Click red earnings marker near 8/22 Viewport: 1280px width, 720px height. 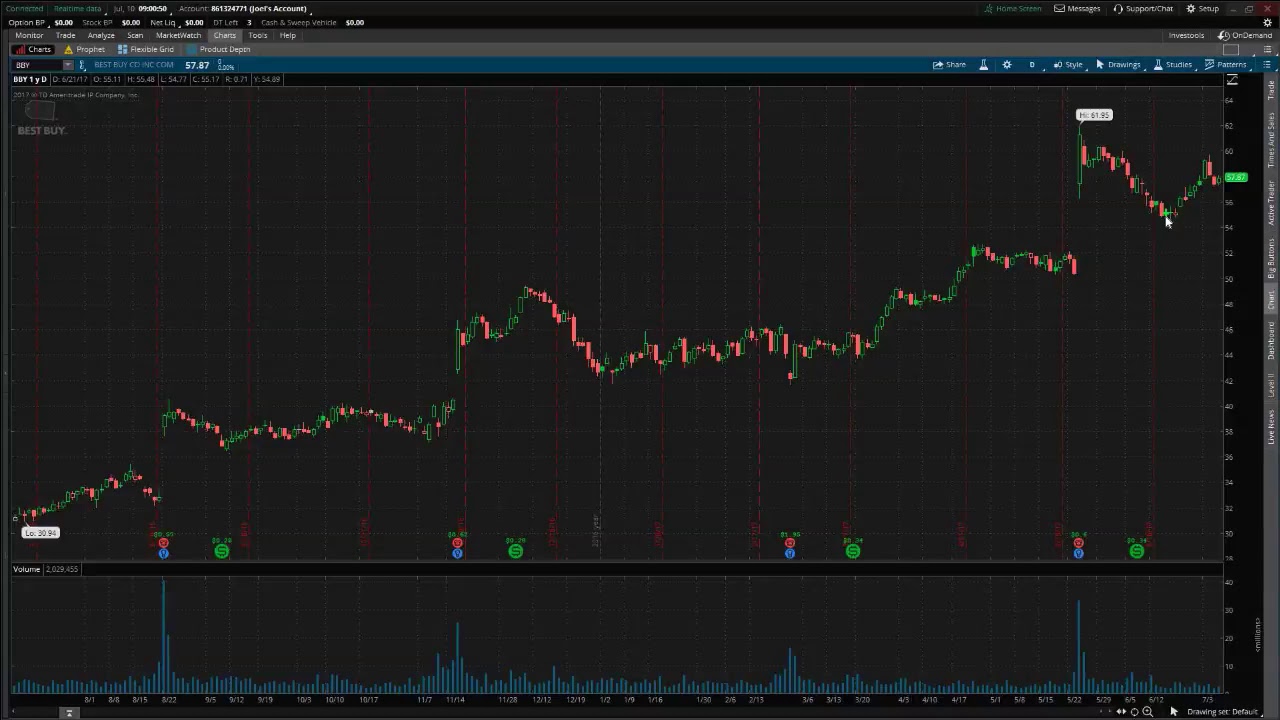coord(163,543)
